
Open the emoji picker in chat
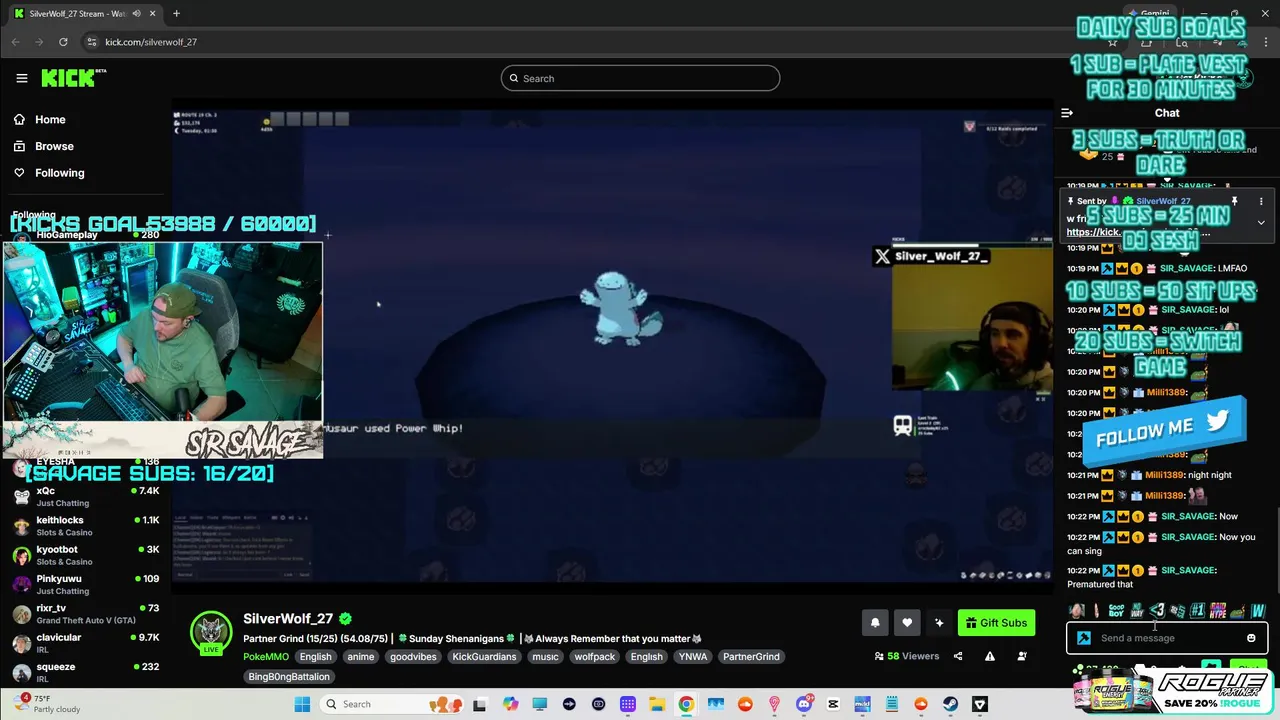point(1251,638)
